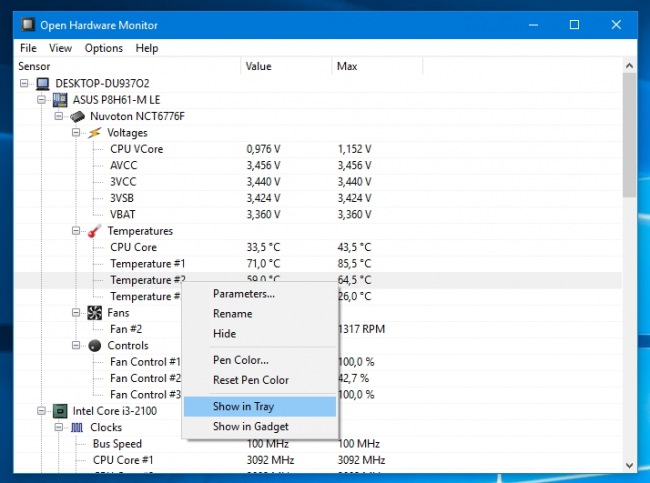Select the Fan Control #2 row

click(318, 378)
